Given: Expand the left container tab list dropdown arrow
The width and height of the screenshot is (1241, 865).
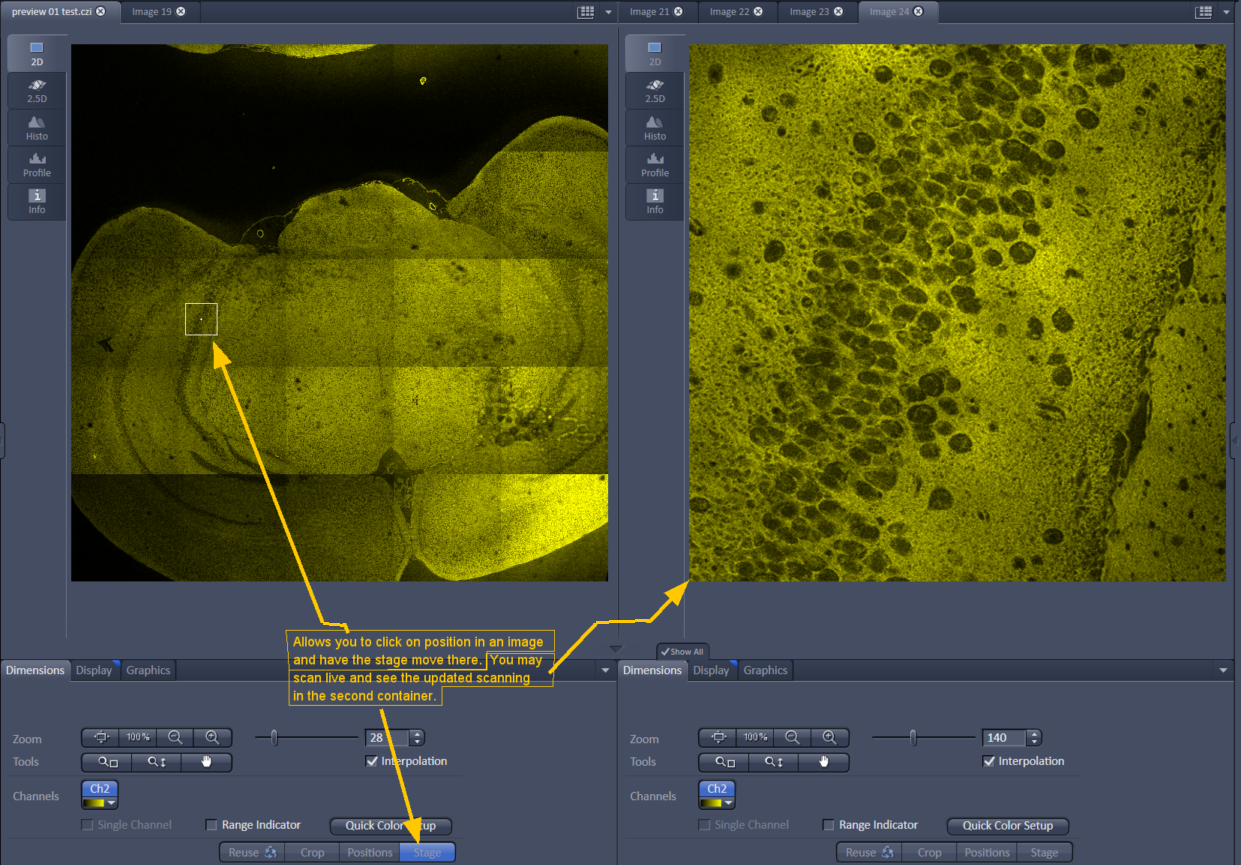Looking at the screenshot, I should click(x=609, y=12).
